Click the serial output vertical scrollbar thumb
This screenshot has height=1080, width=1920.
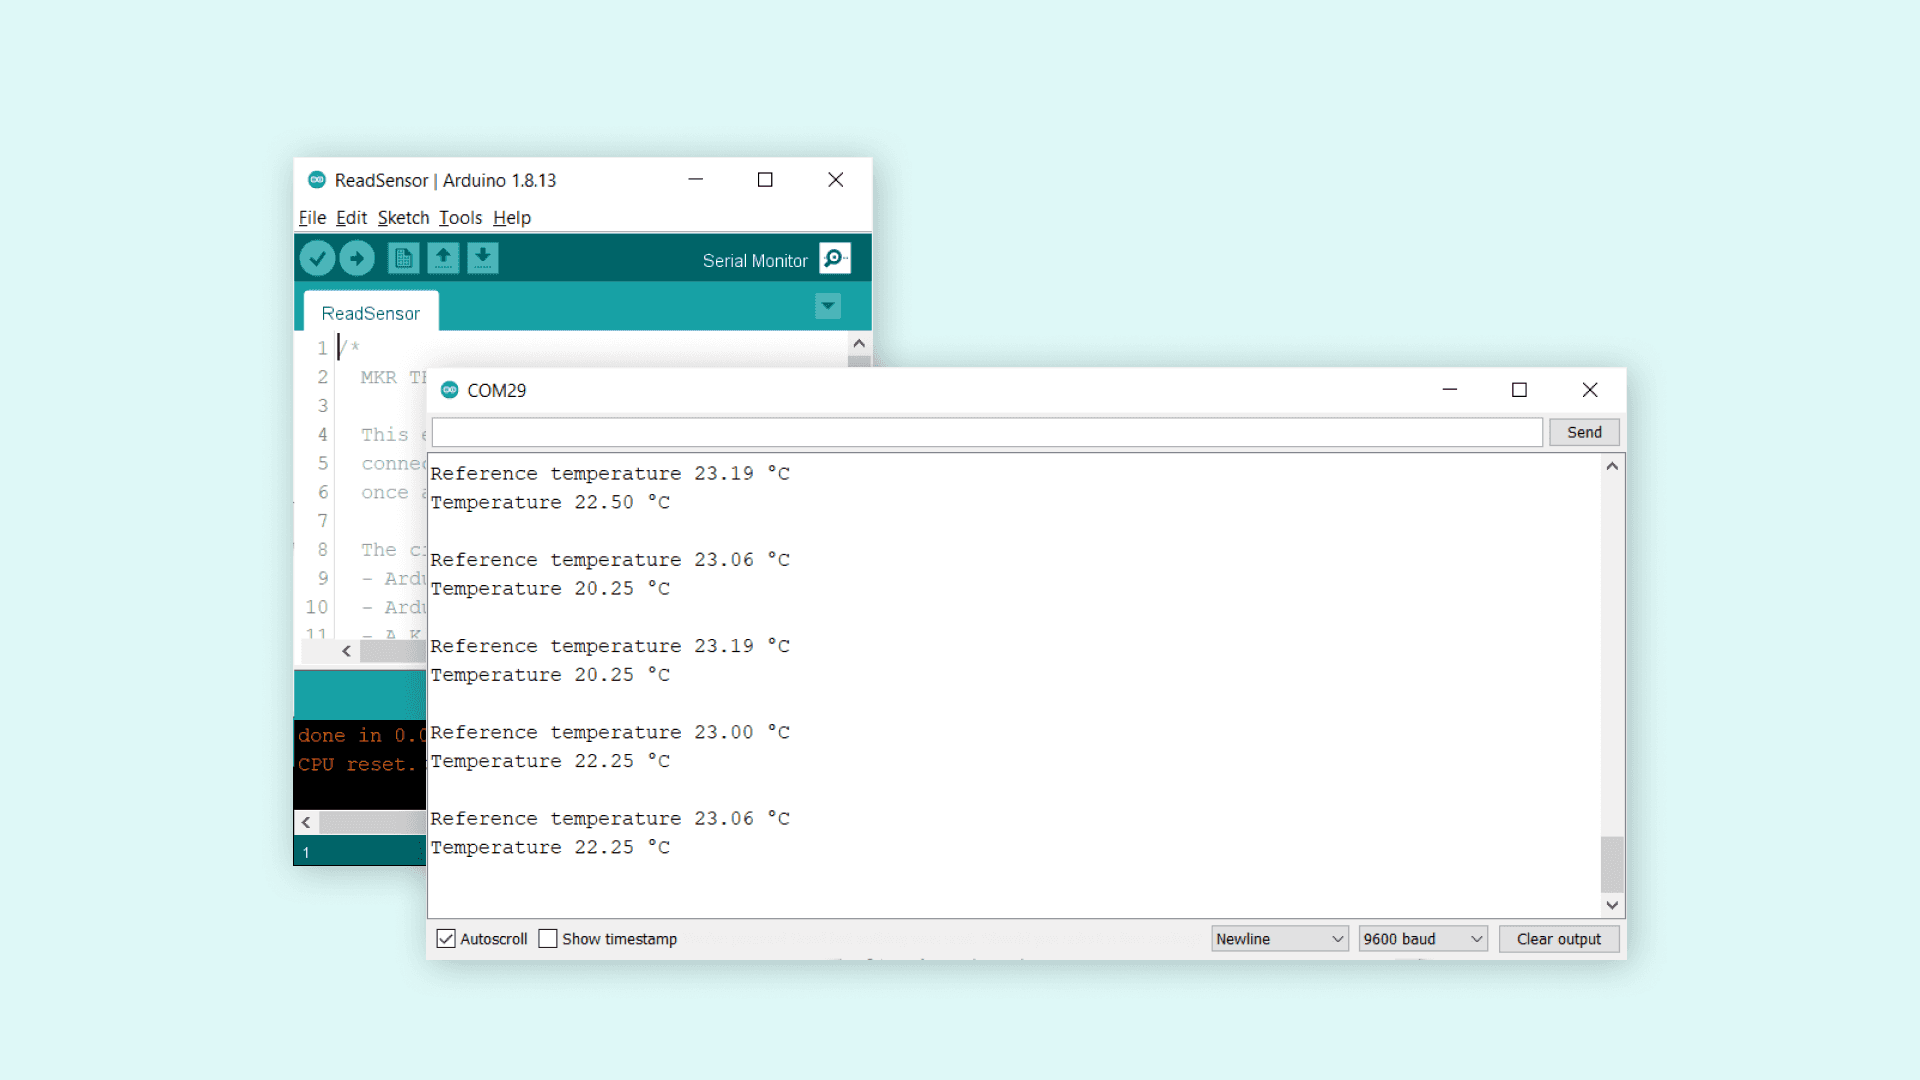[x=1612, y=864]
